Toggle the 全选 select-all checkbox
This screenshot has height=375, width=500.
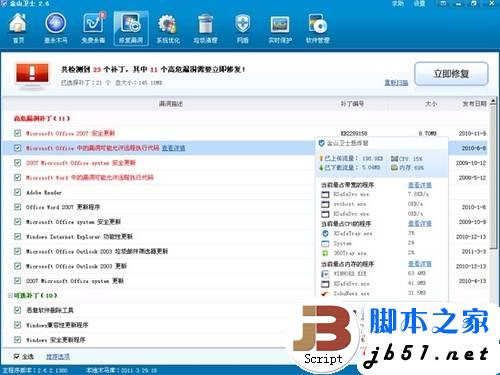pyautogui.click(x=17, y=357)
